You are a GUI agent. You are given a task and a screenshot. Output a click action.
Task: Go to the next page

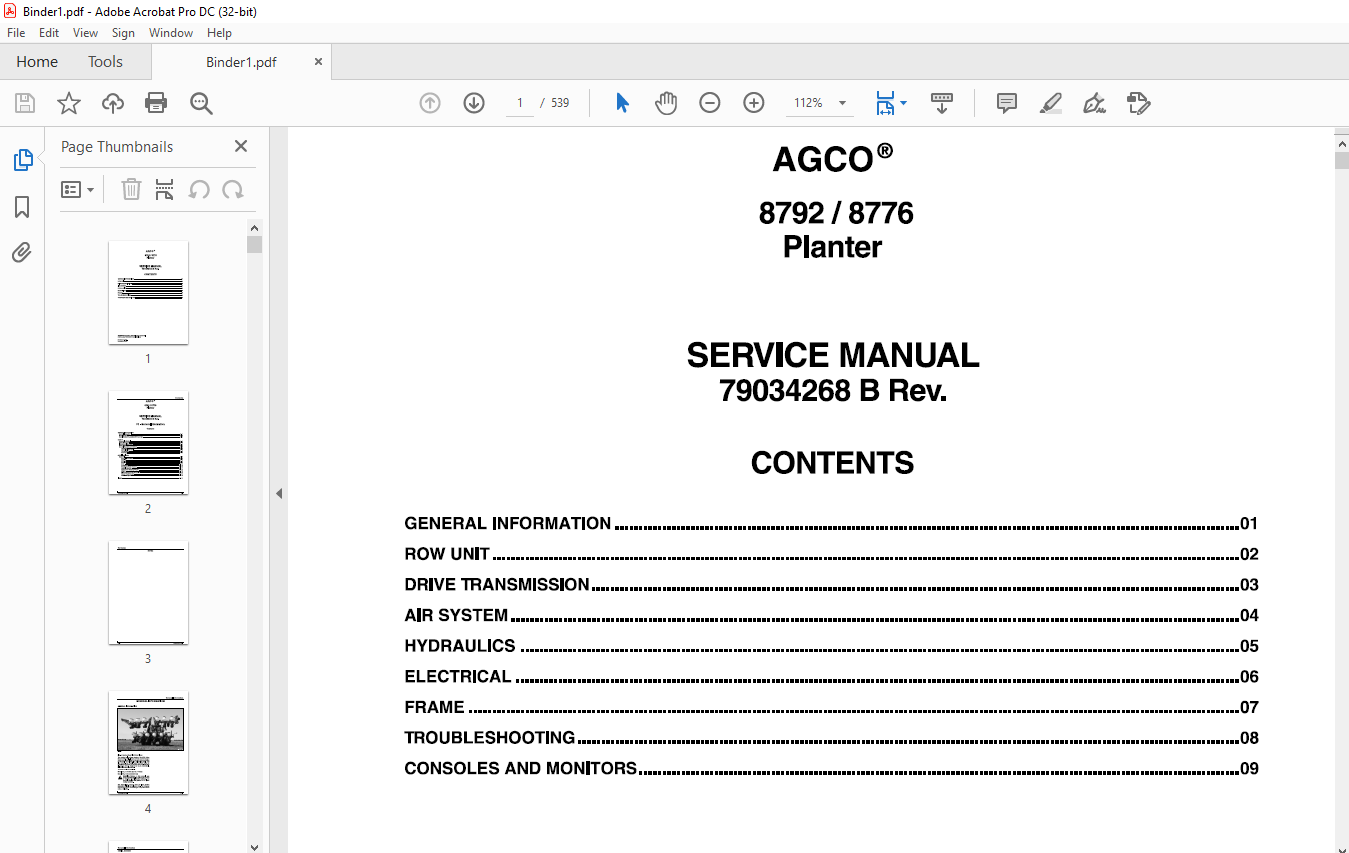pyautogui.click(x=474, y=103)
